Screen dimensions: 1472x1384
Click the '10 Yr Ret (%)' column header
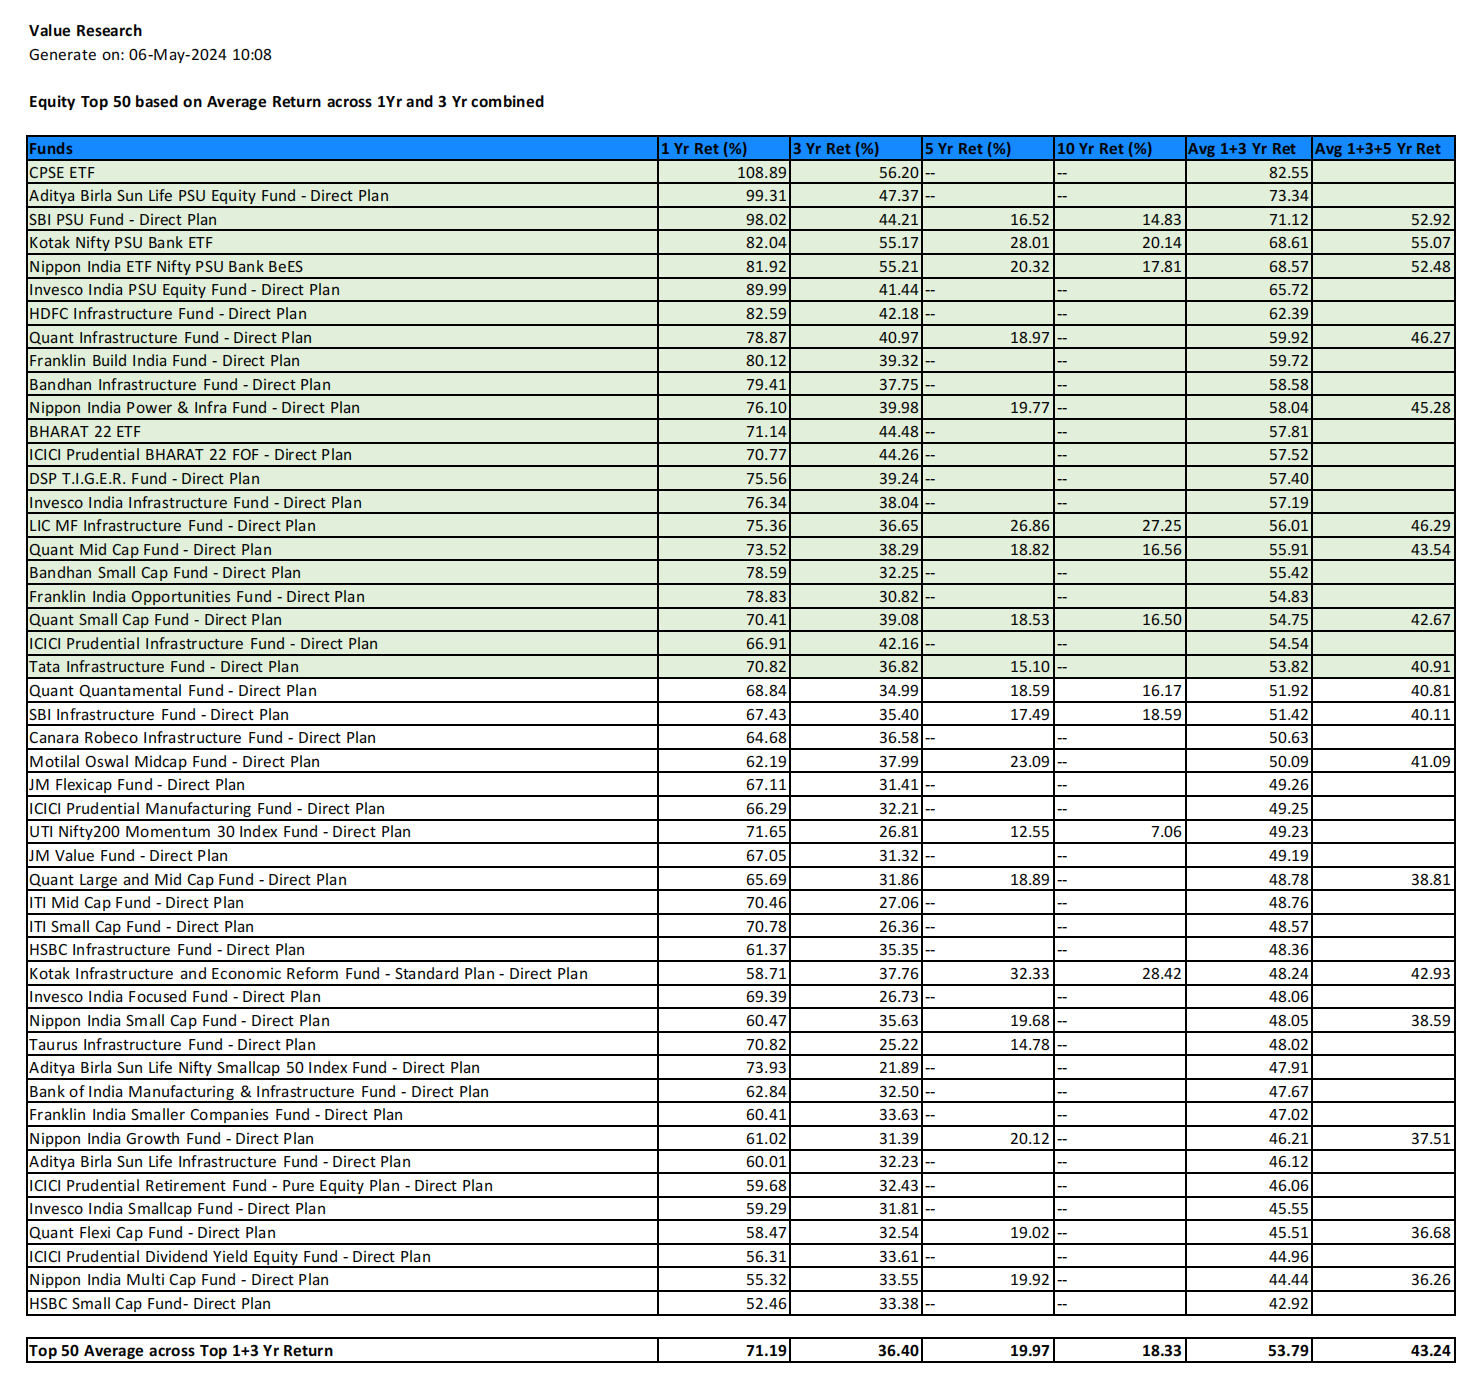pyautogui.click(x=1120, y=148)
